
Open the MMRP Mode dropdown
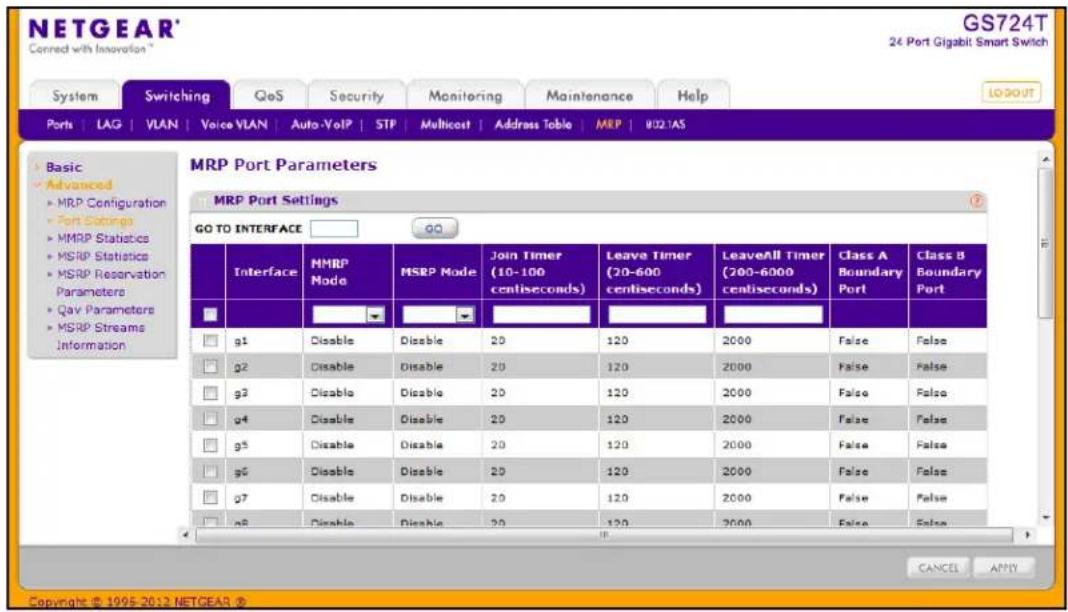tap(348, 315)
